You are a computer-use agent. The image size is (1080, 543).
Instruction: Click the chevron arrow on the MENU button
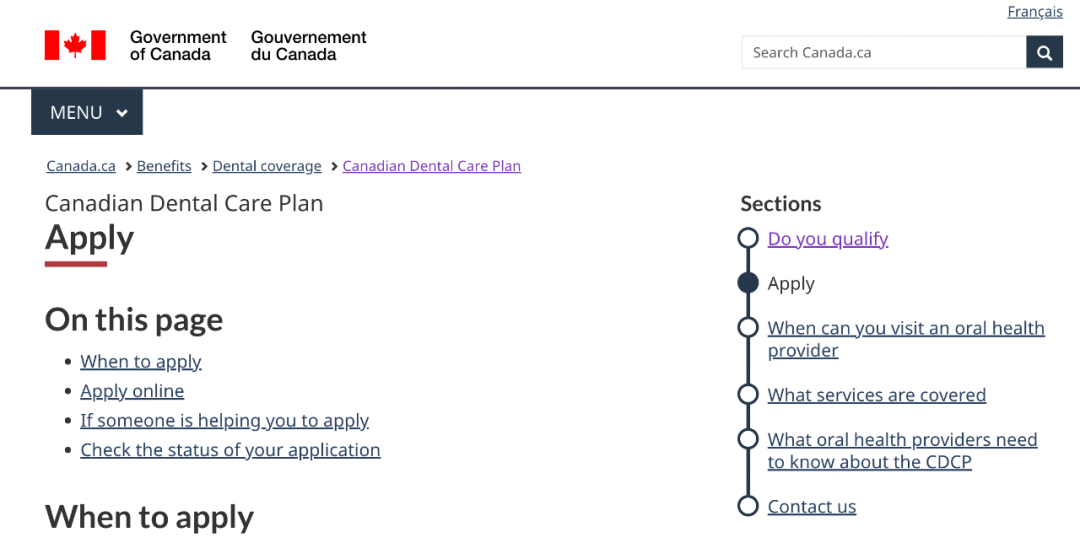122,113
